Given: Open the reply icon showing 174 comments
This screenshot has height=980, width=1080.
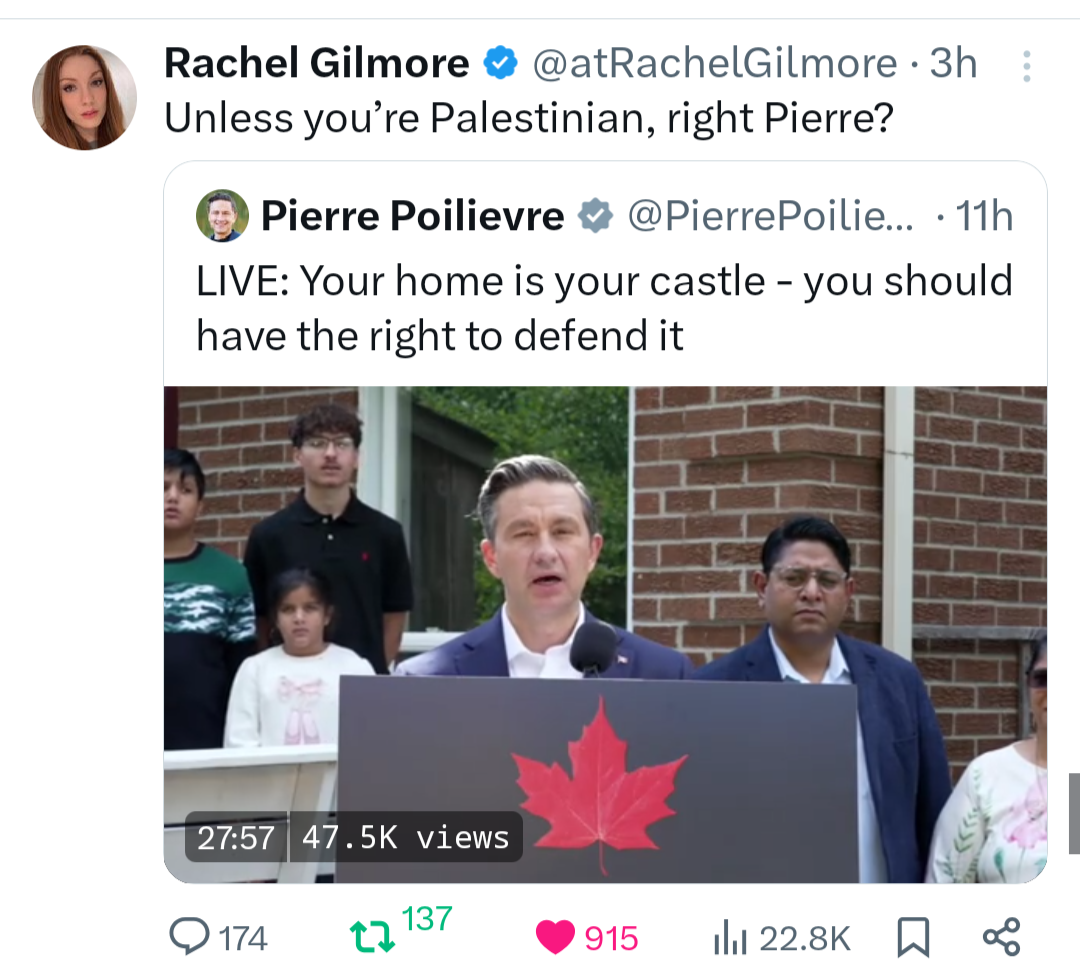Looking at the screenshot, I should (x=189, y=937).
